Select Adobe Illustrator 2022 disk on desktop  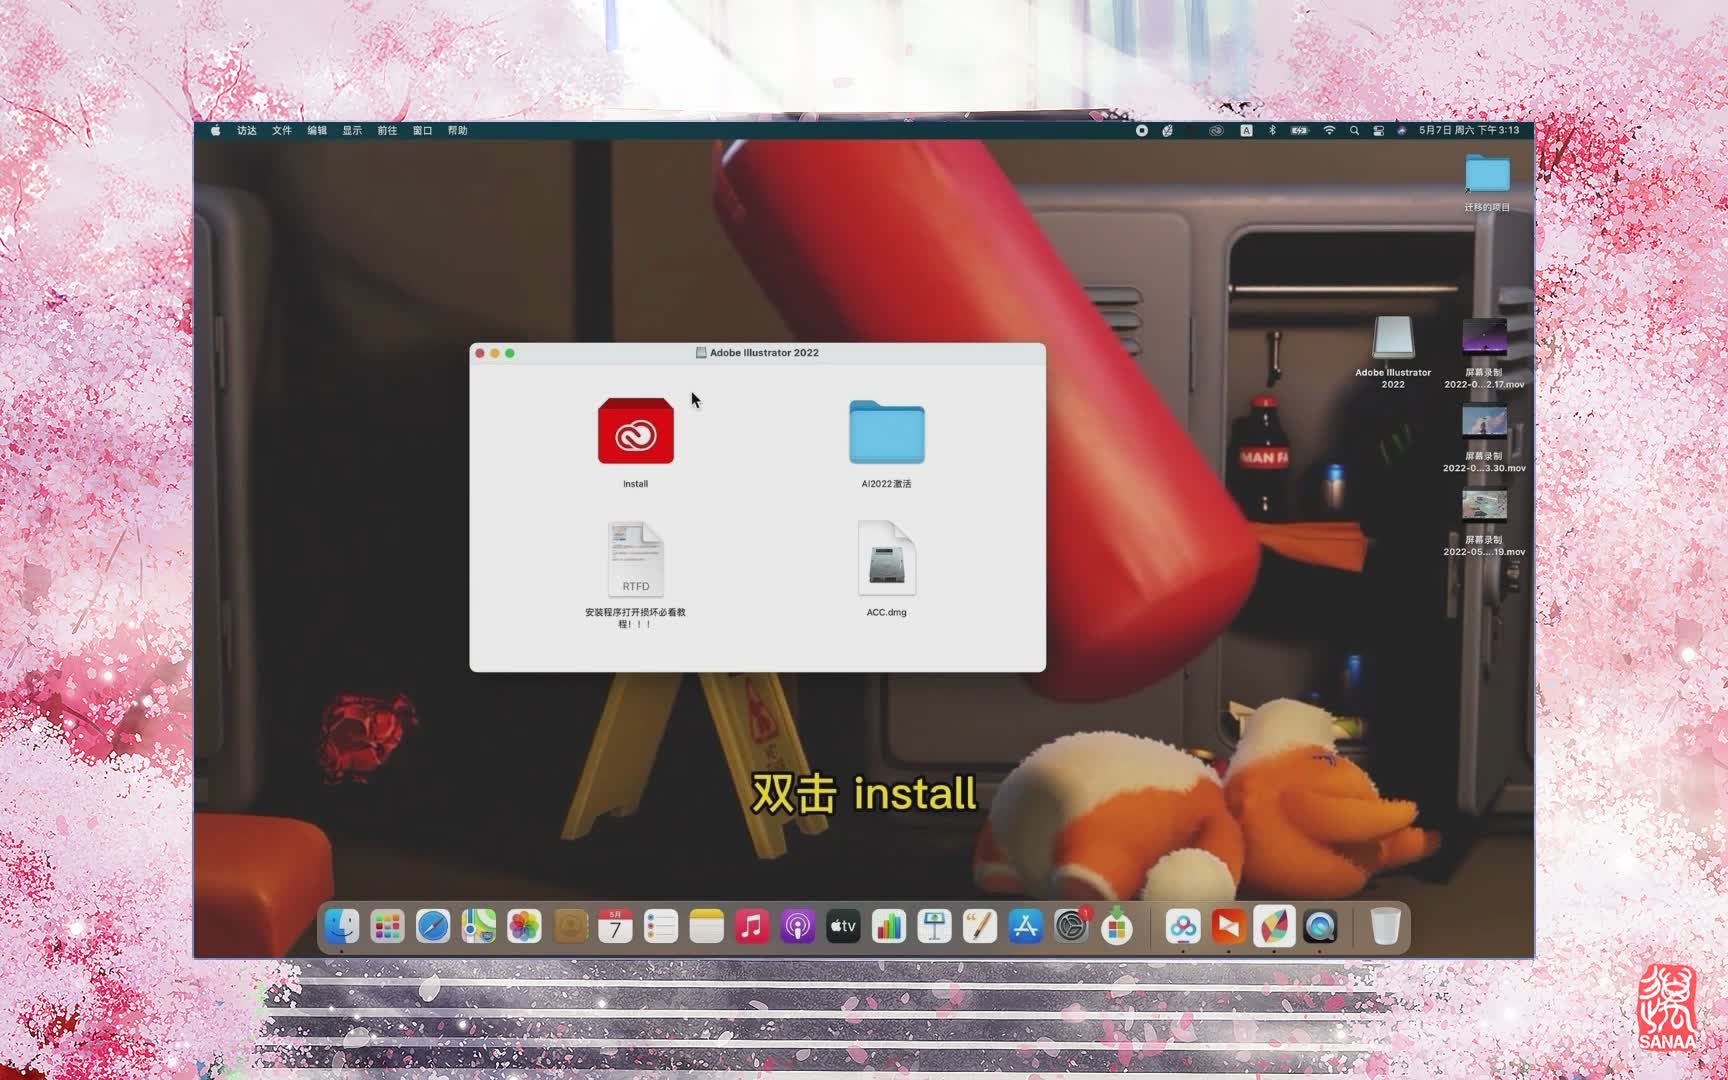[1393, 338]
